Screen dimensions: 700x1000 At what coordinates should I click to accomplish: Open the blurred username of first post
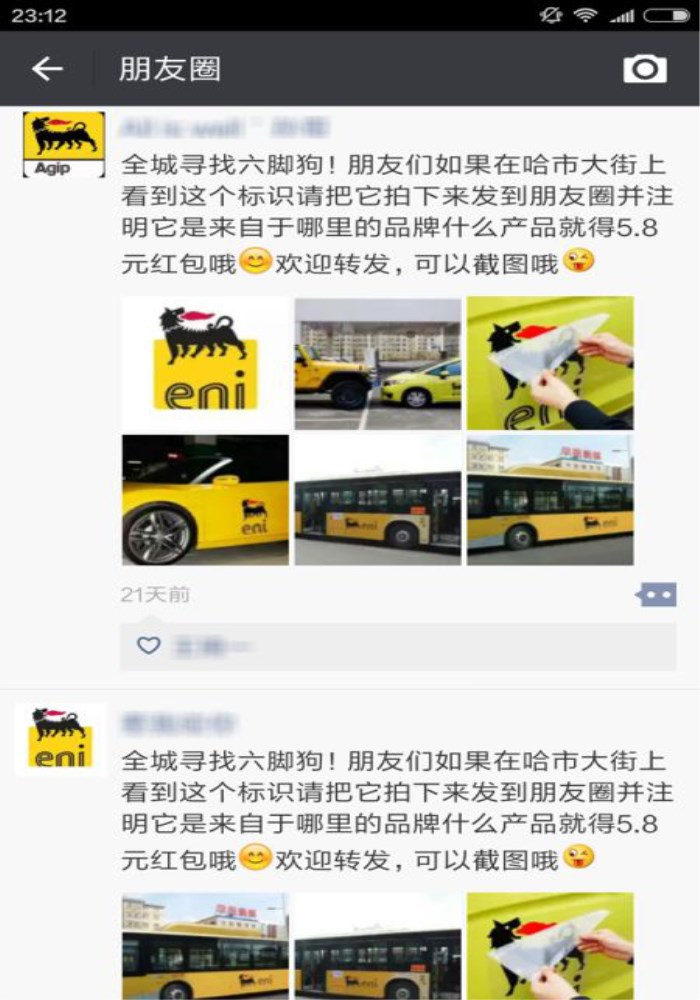(x=225, y=128)
